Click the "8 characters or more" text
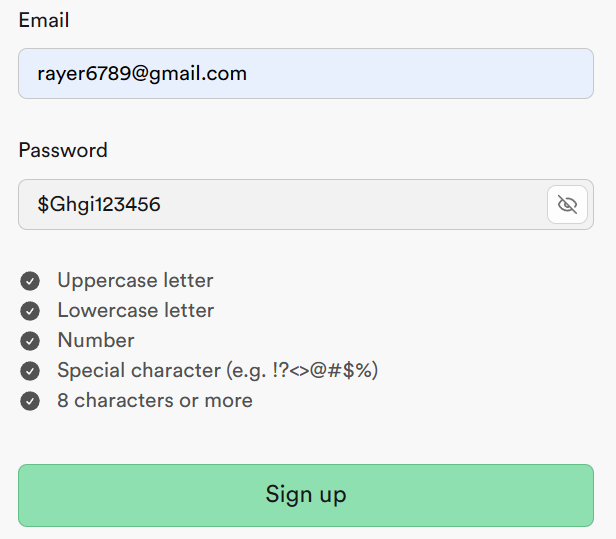 pyautogui.click(x=155, y=401)
